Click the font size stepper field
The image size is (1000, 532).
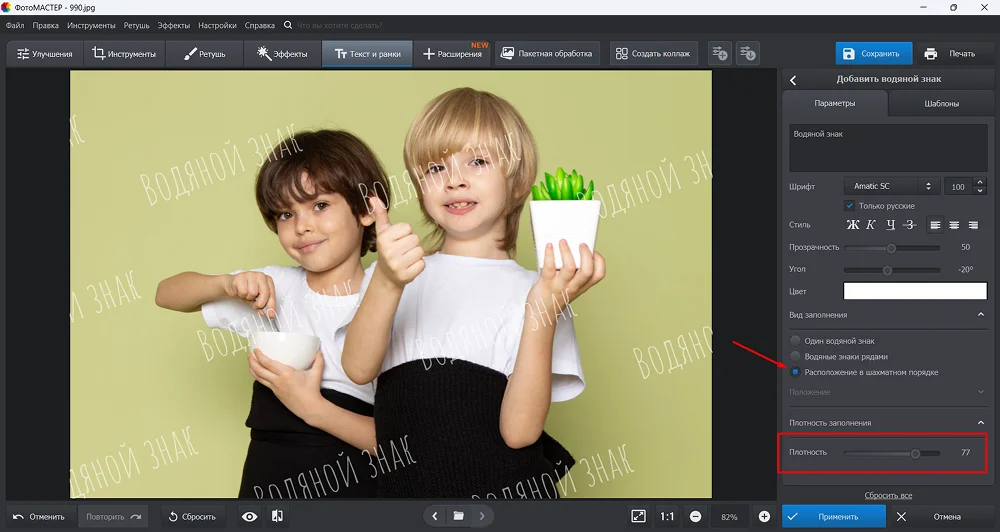(965, 186)
